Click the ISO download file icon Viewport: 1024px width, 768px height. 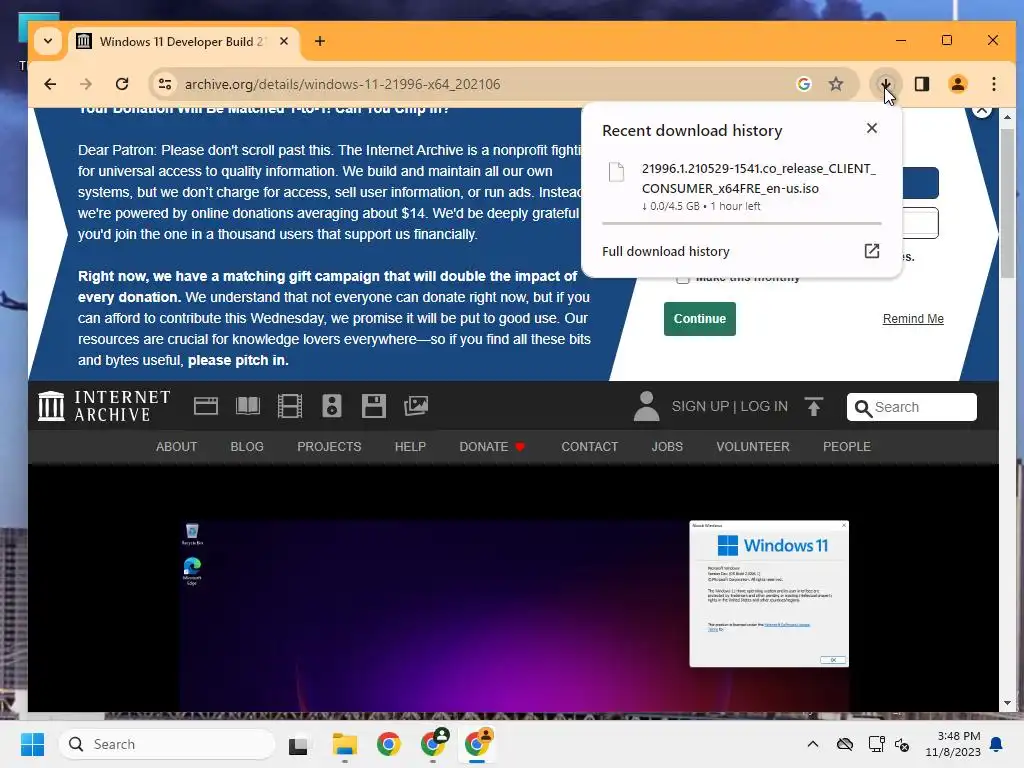click(x=616, y=172)
